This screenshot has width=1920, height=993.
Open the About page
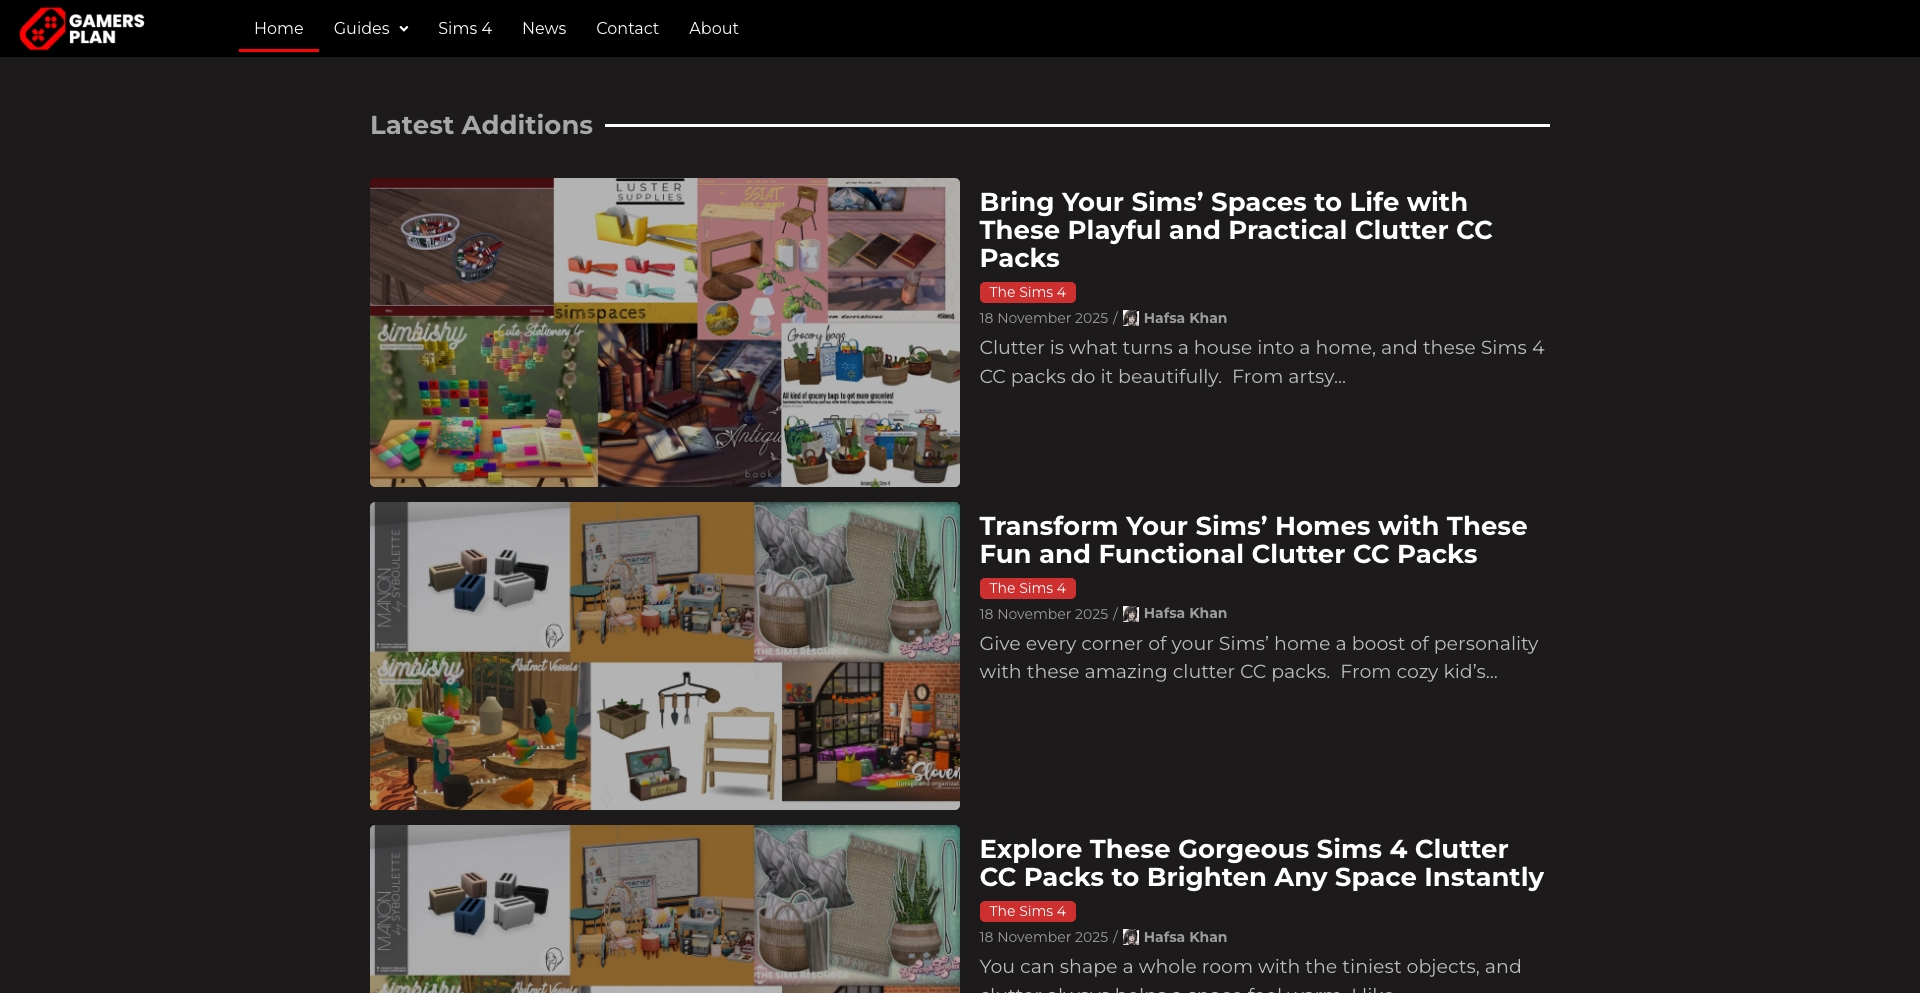click(713, 28)
